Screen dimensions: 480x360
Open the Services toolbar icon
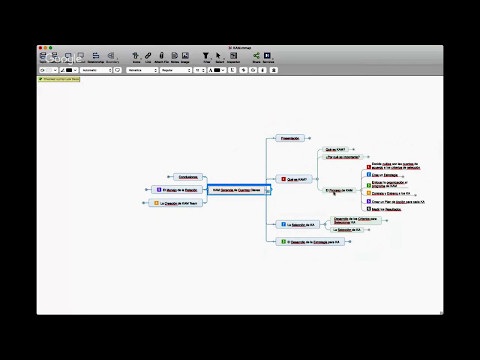(267, 56)
